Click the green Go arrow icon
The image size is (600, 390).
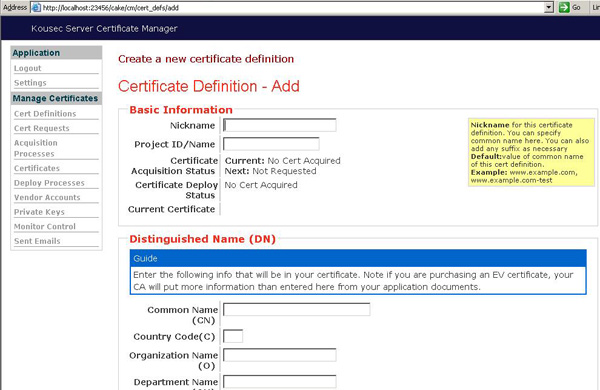(564, 7)
